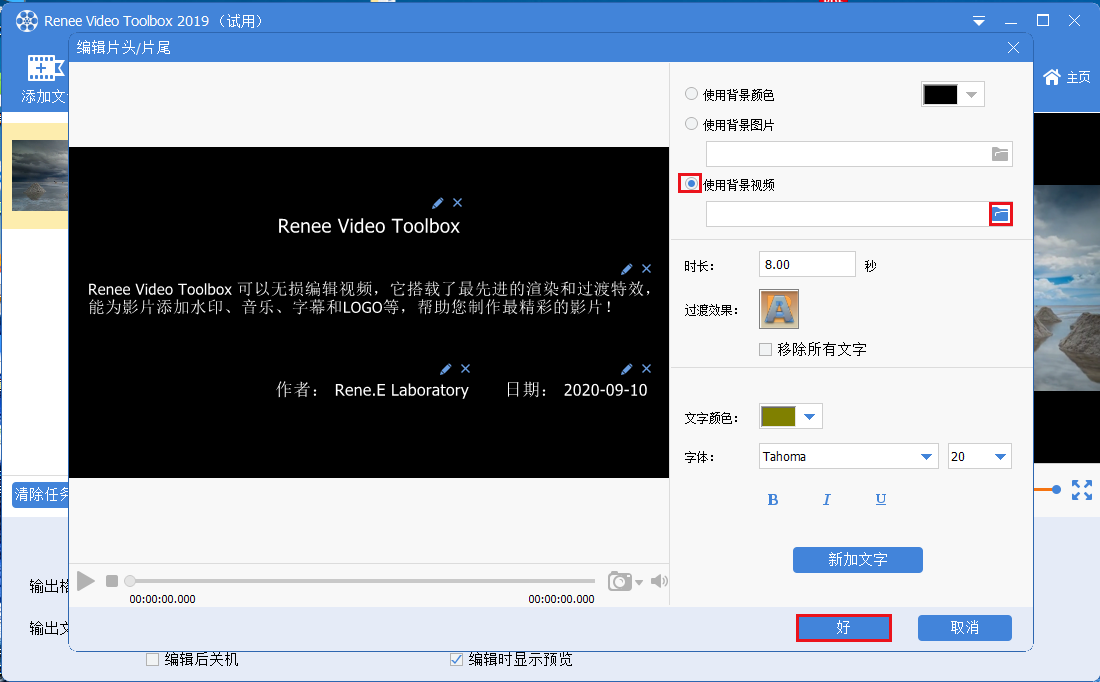Delete the 日期 date text block
The width and height of the screenshot is (1100, 682).
(x=647, y=369)
